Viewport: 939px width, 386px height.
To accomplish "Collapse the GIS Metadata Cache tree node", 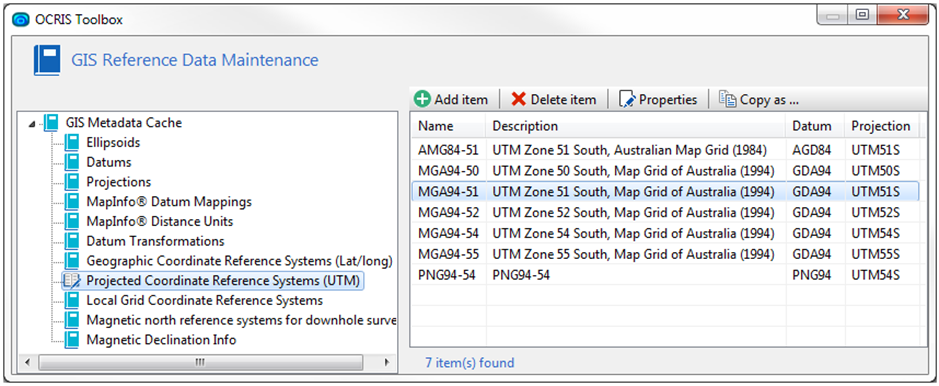I will [x=31, y=124].
